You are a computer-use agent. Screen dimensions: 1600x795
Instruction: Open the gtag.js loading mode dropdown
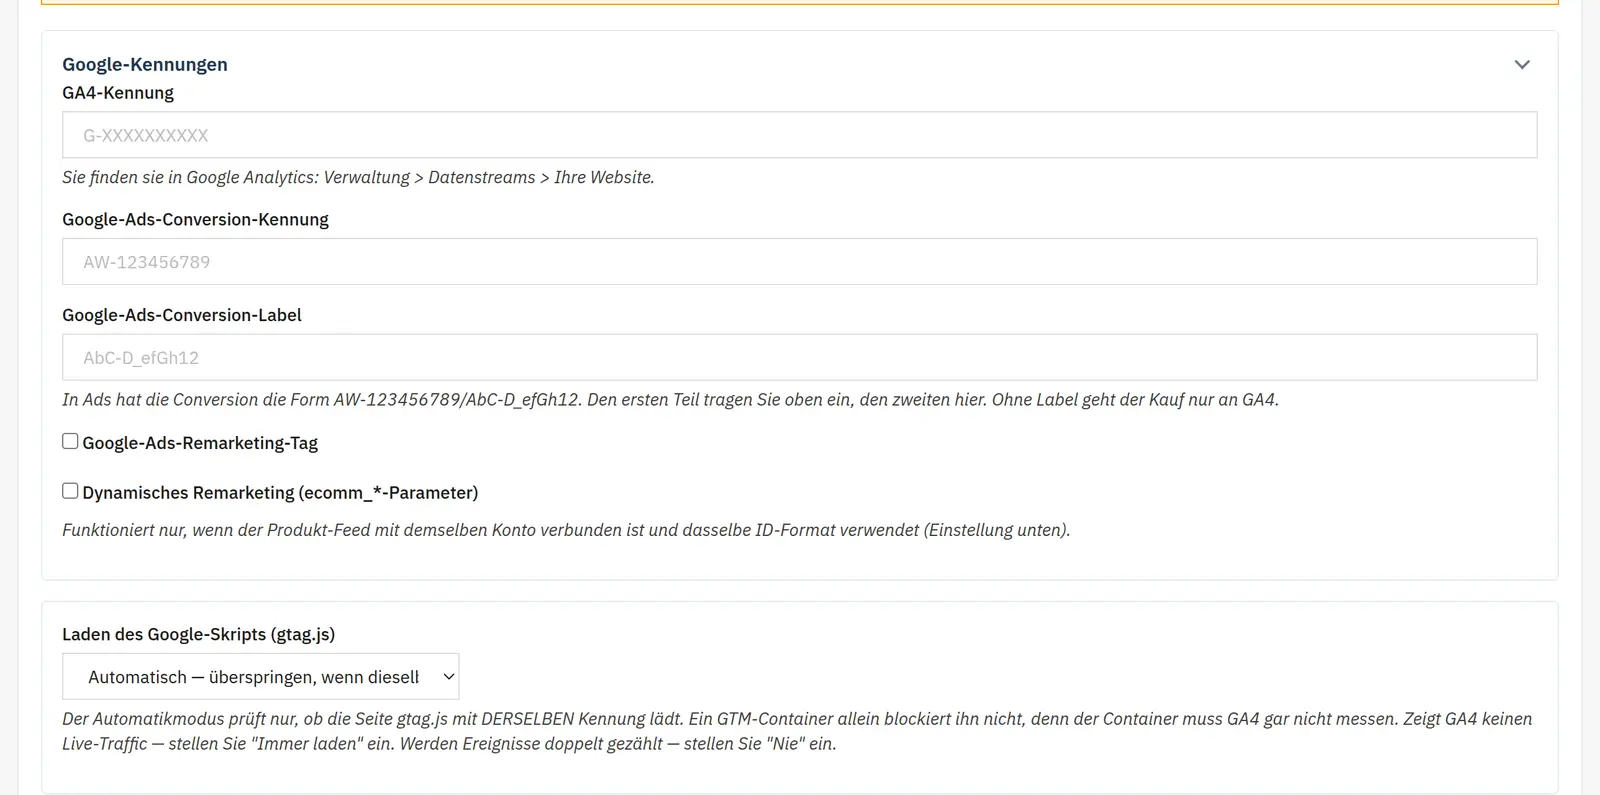tap(260, 677)
